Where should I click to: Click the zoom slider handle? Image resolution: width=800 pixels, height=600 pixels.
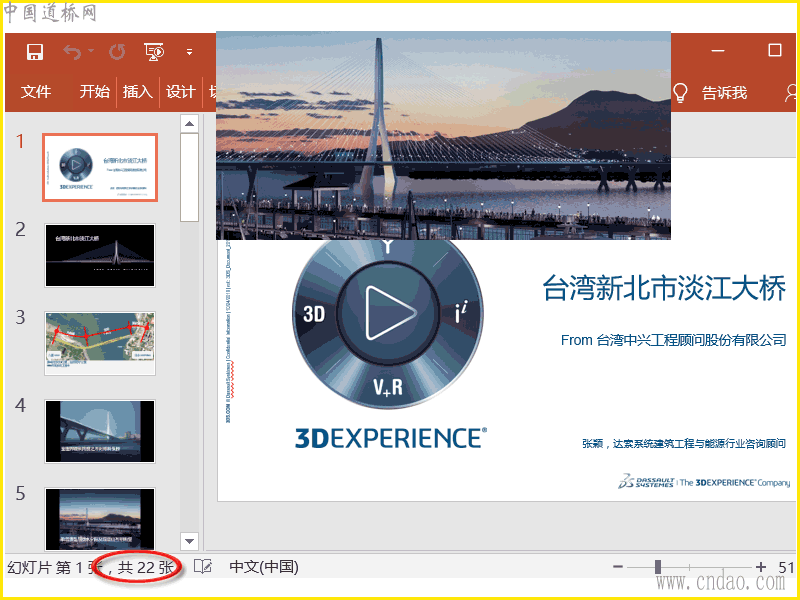point(658,566)
